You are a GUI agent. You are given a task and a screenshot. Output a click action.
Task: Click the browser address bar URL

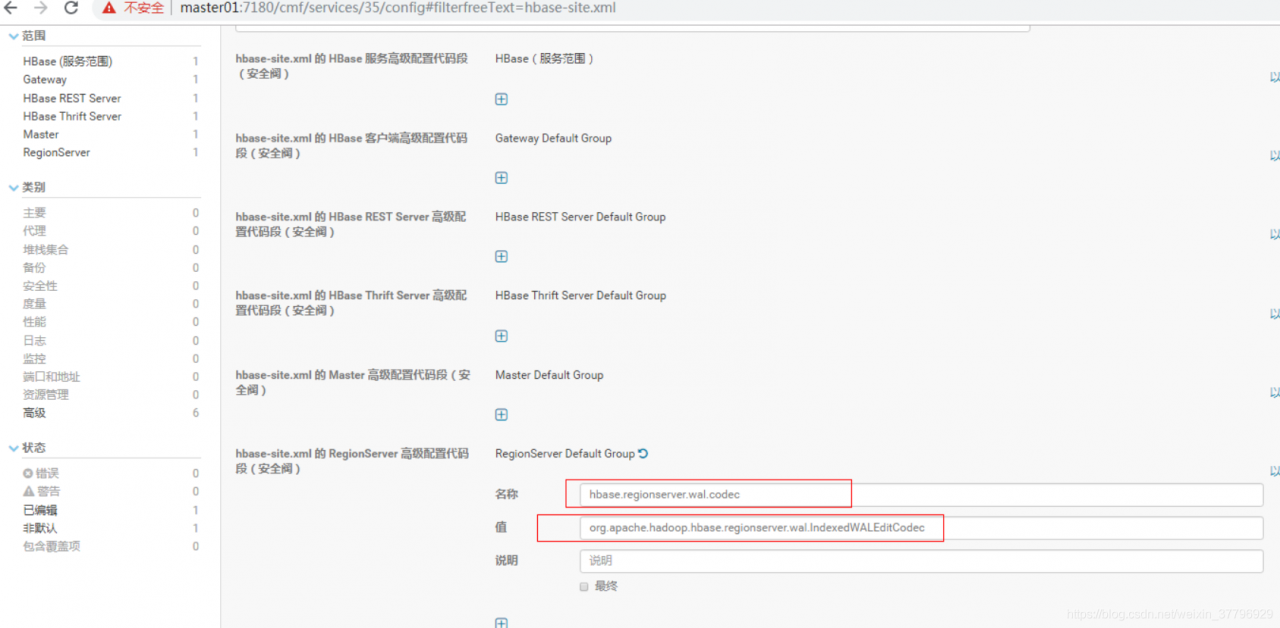(398, 8)
